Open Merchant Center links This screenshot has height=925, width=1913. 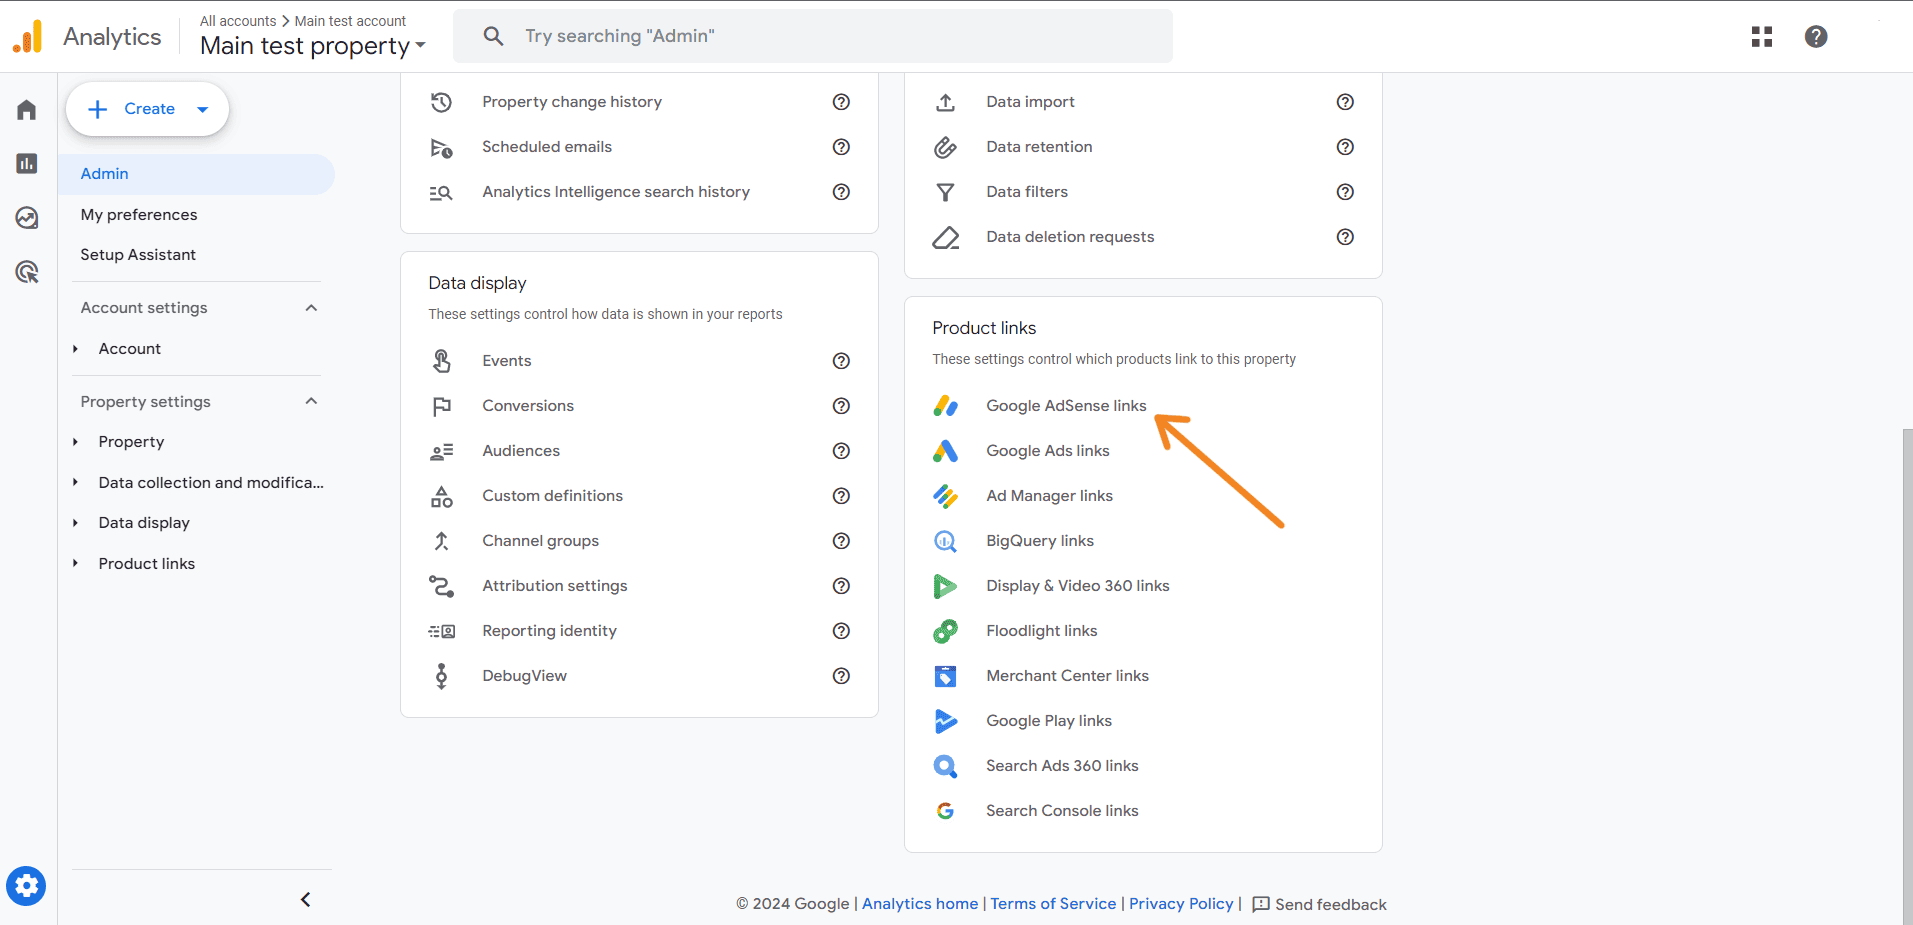pos(1067,676)
